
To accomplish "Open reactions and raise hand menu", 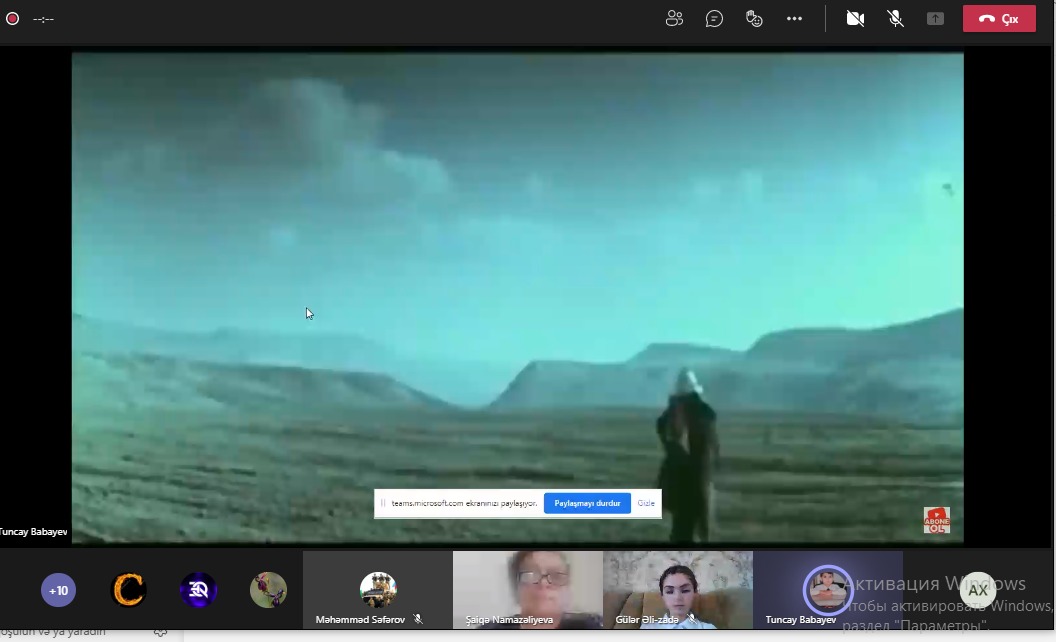I will tap(754, 19).
